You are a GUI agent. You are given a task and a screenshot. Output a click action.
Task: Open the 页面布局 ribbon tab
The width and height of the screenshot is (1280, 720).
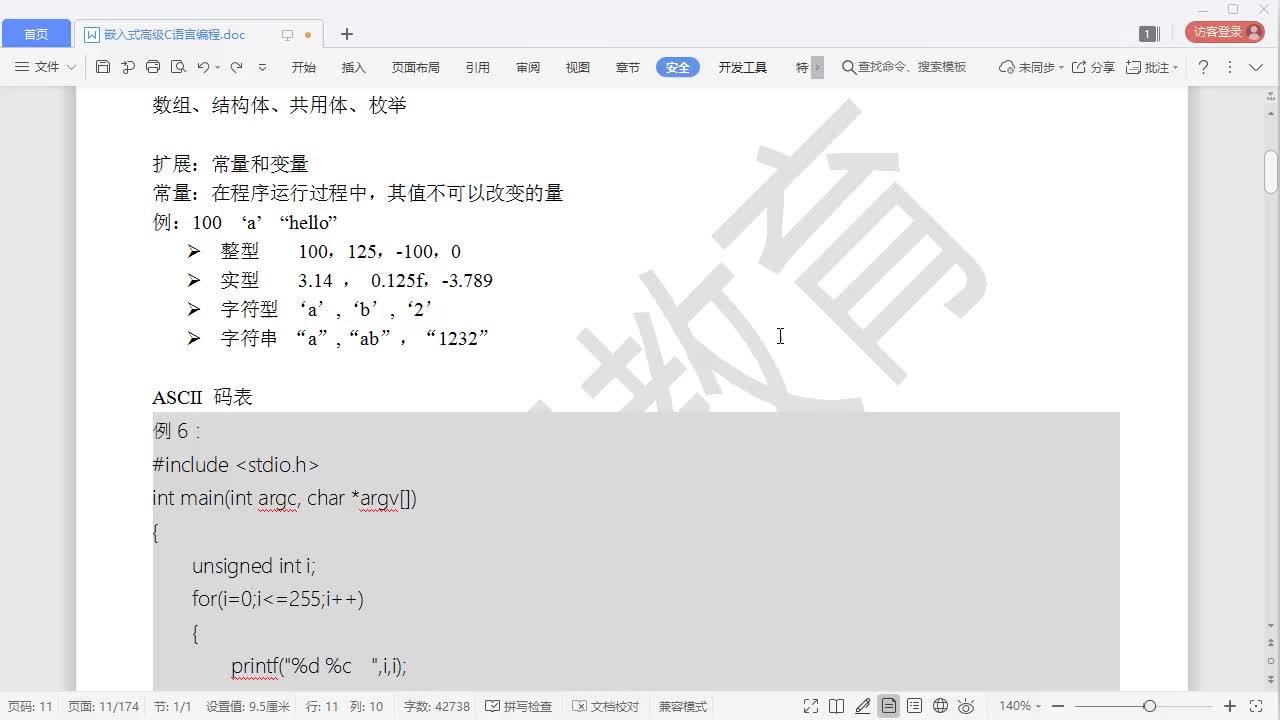pyautogui.click(x=416, y=67)
